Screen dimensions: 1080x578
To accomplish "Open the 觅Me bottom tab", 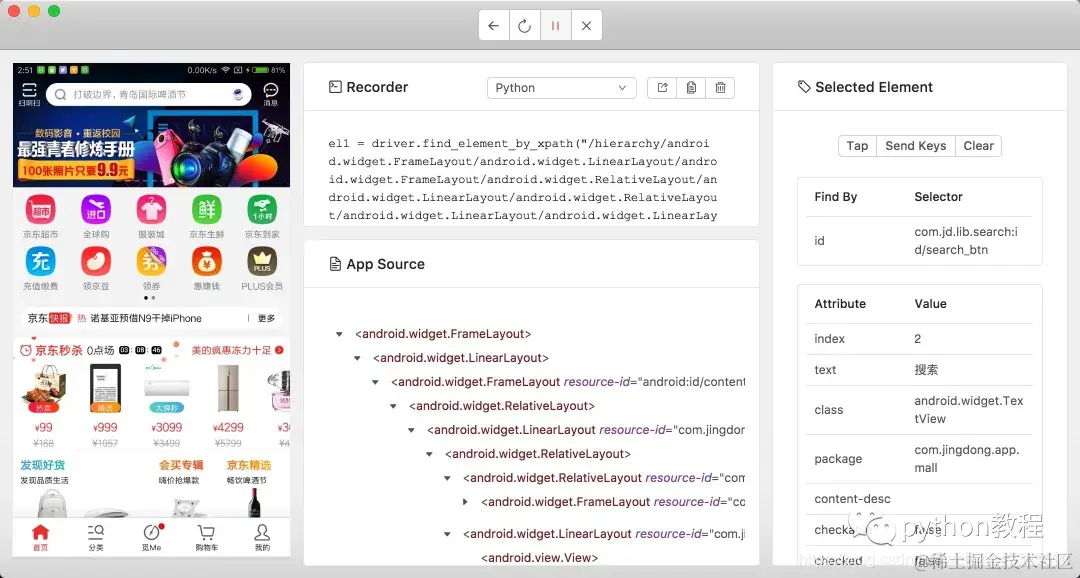I will 152,537.
